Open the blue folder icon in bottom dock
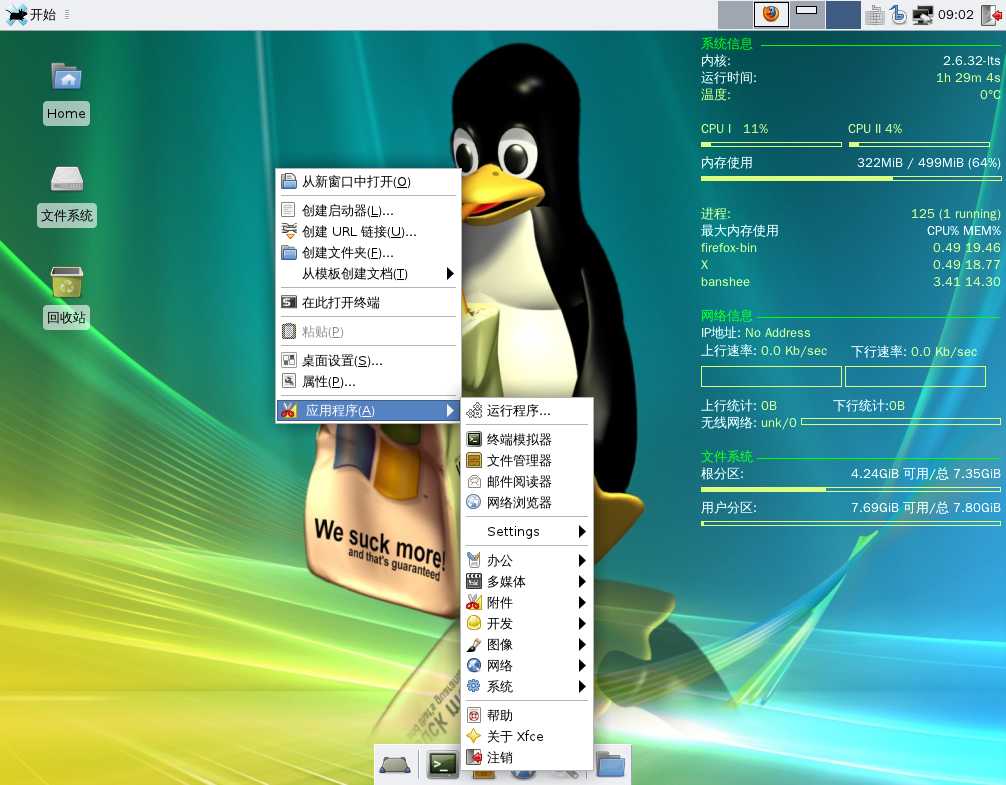The height and width of the screenshot is (785, 1006). coord(610,764)
